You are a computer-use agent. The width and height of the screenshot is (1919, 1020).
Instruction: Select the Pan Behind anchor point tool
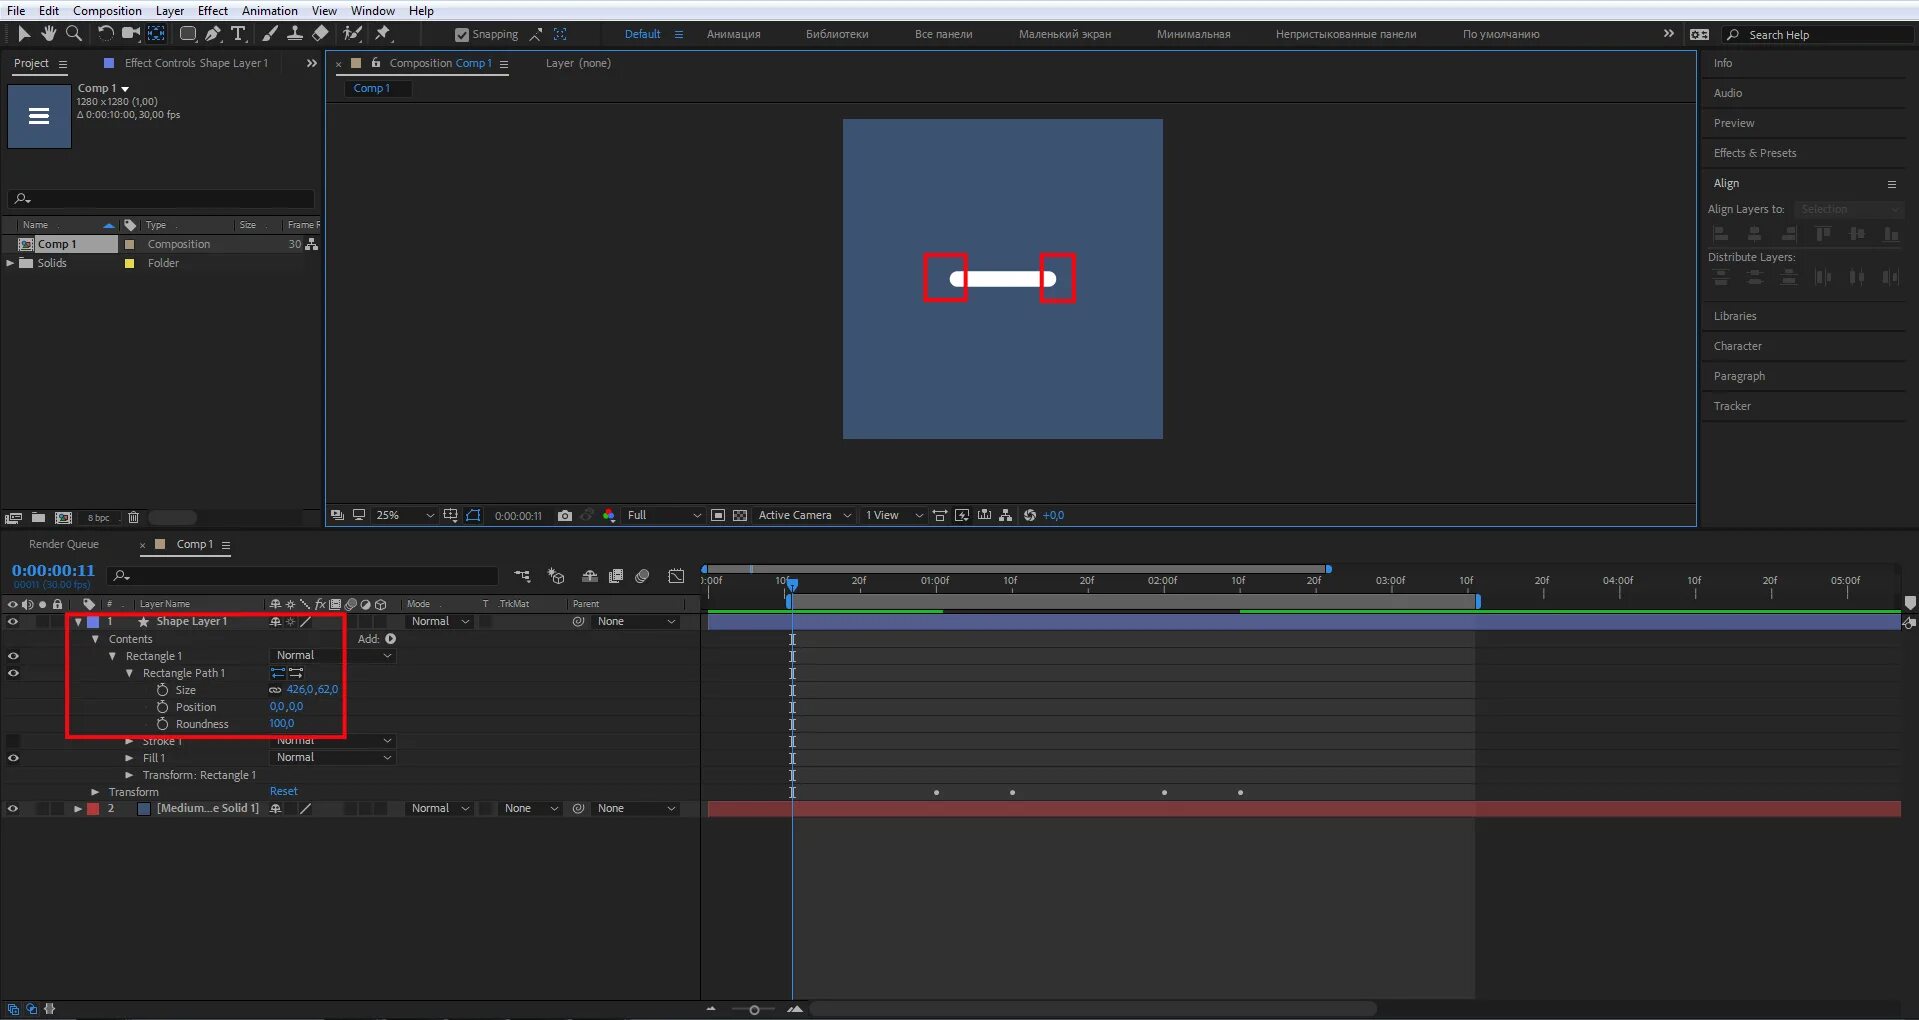pos(156,34)
